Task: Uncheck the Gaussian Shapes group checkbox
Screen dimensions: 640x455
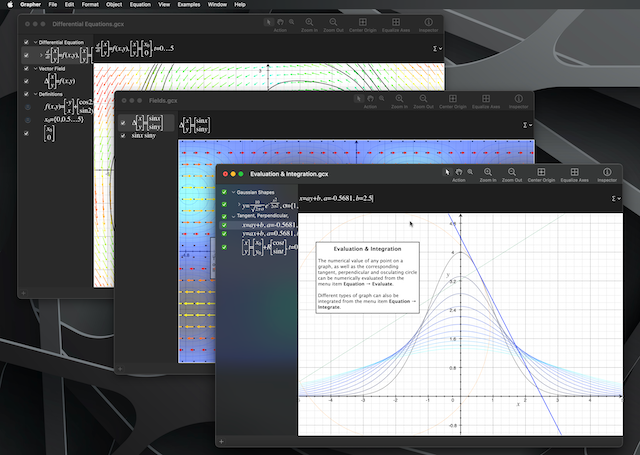Action: 224,192
